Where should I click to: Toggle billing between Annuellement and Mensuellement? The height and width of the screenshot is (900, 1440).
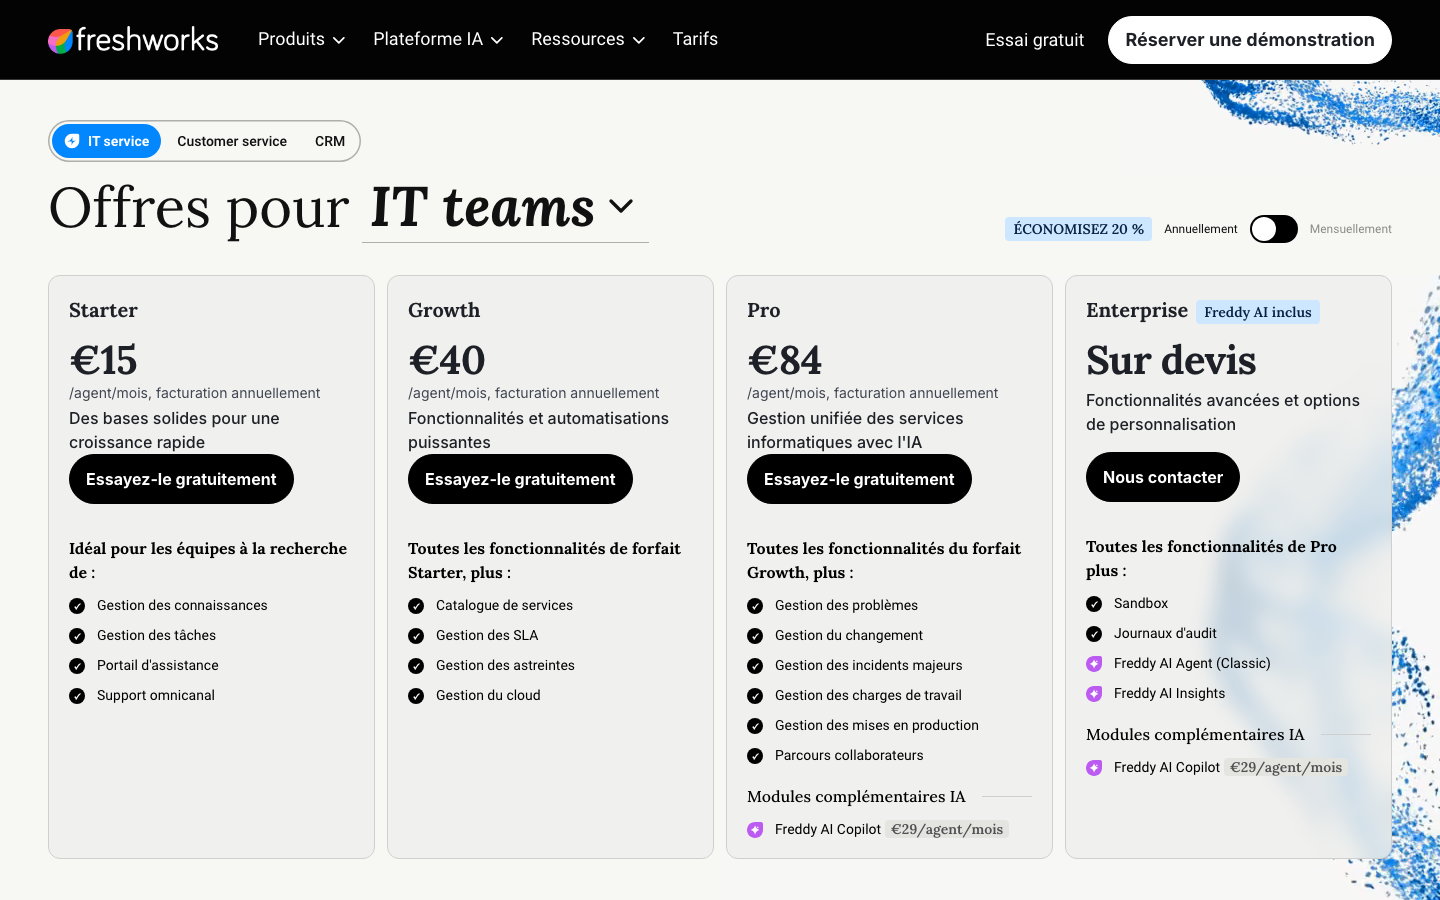point(1274,229)
